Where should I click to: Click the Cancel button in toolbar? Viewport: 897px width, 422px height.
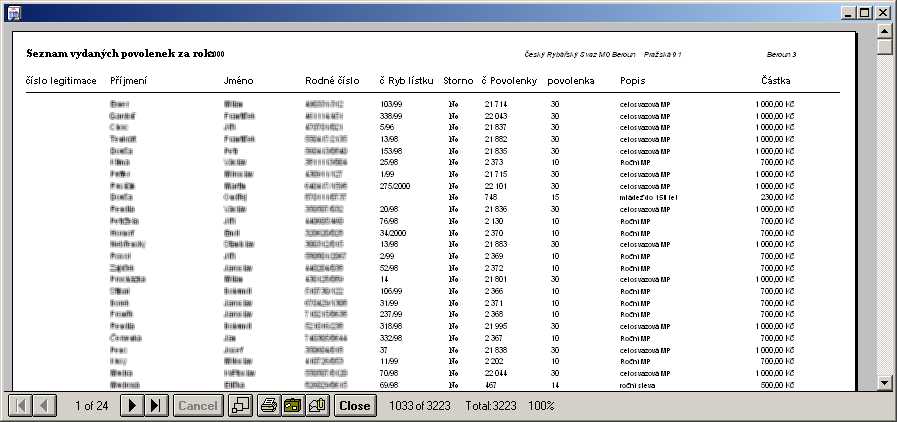click(197, 405)
